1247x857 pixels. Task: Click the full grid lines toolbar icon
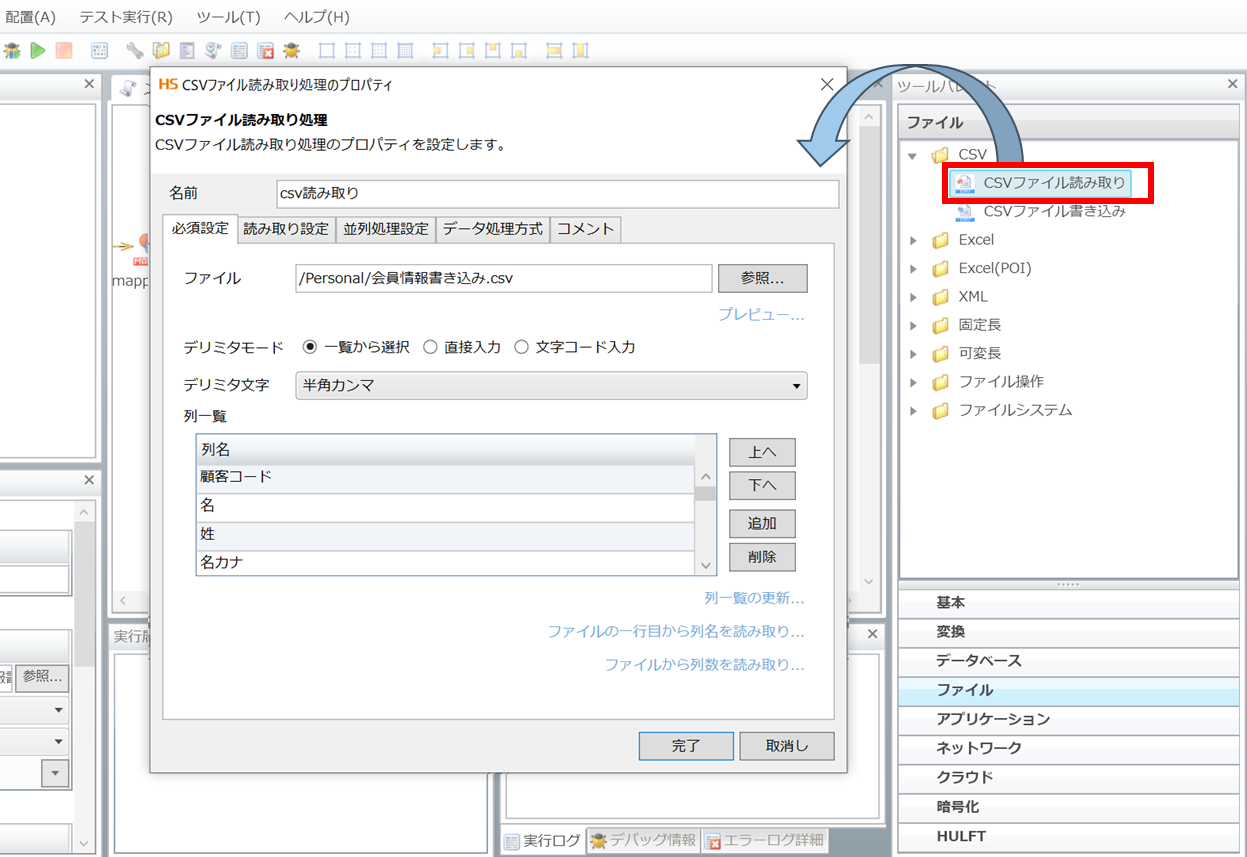coord(405,50)
